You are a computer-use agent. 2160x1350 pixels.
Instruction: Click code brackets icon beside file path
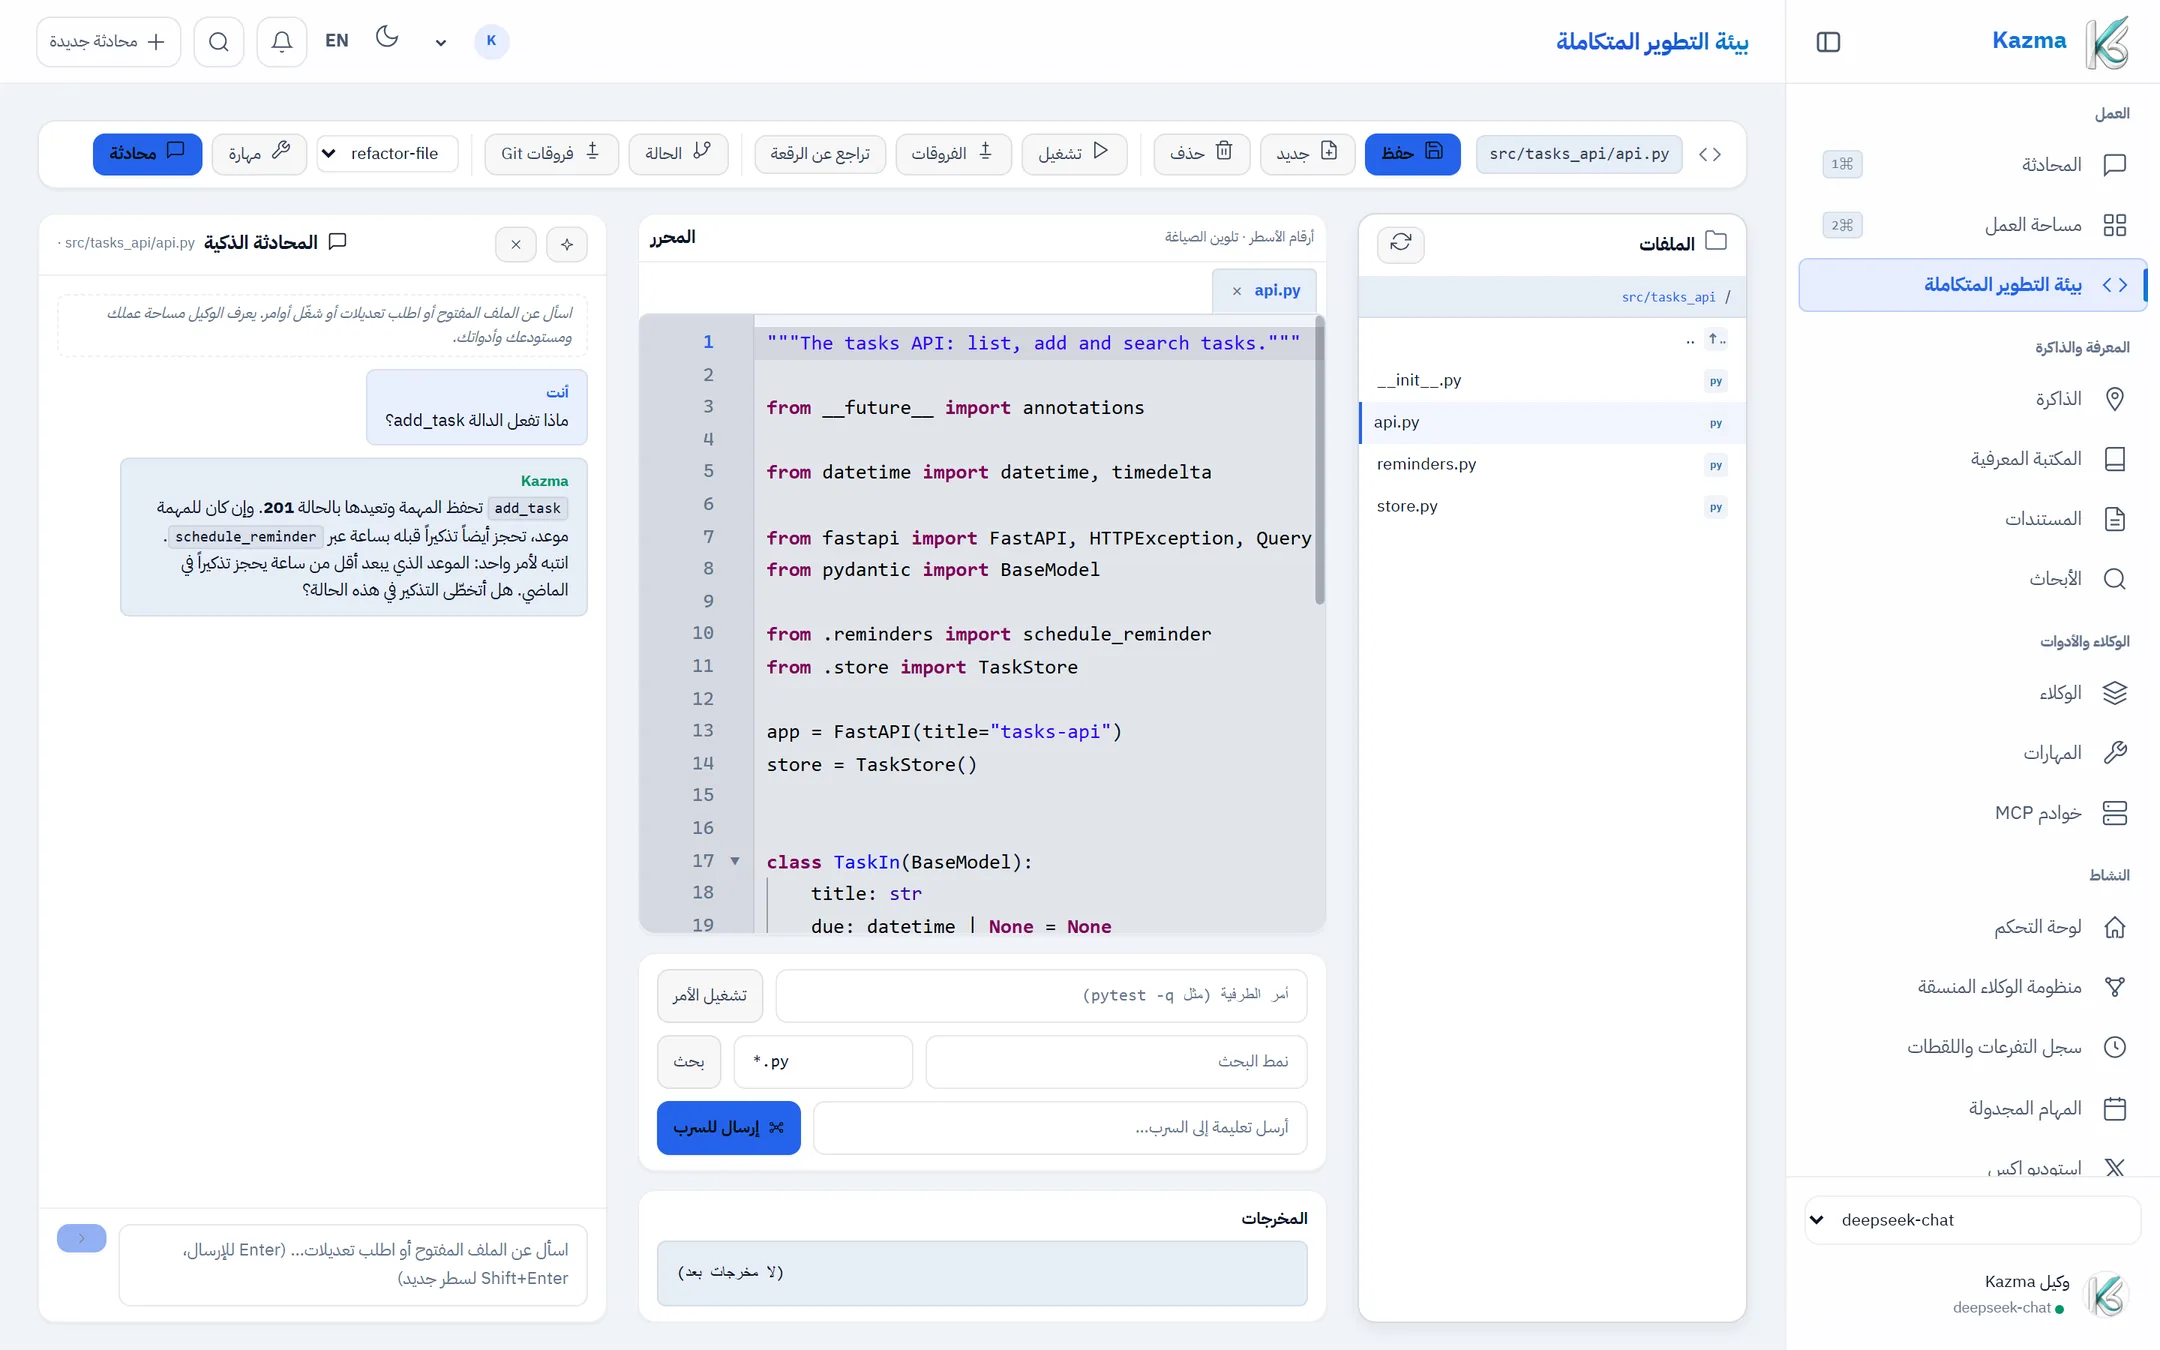1710,154
